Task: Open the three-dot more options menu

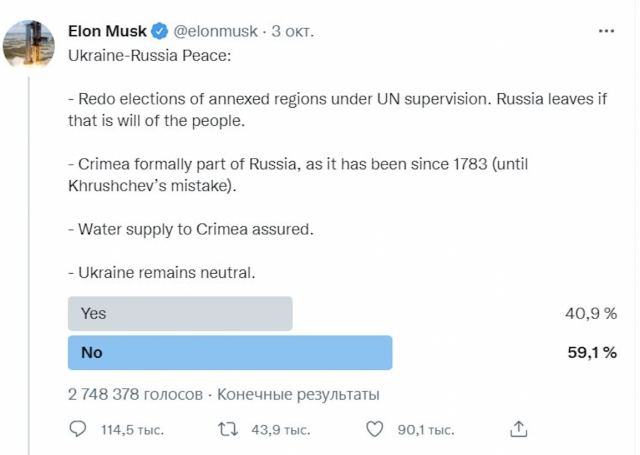Action: click(x=606, y=31)
